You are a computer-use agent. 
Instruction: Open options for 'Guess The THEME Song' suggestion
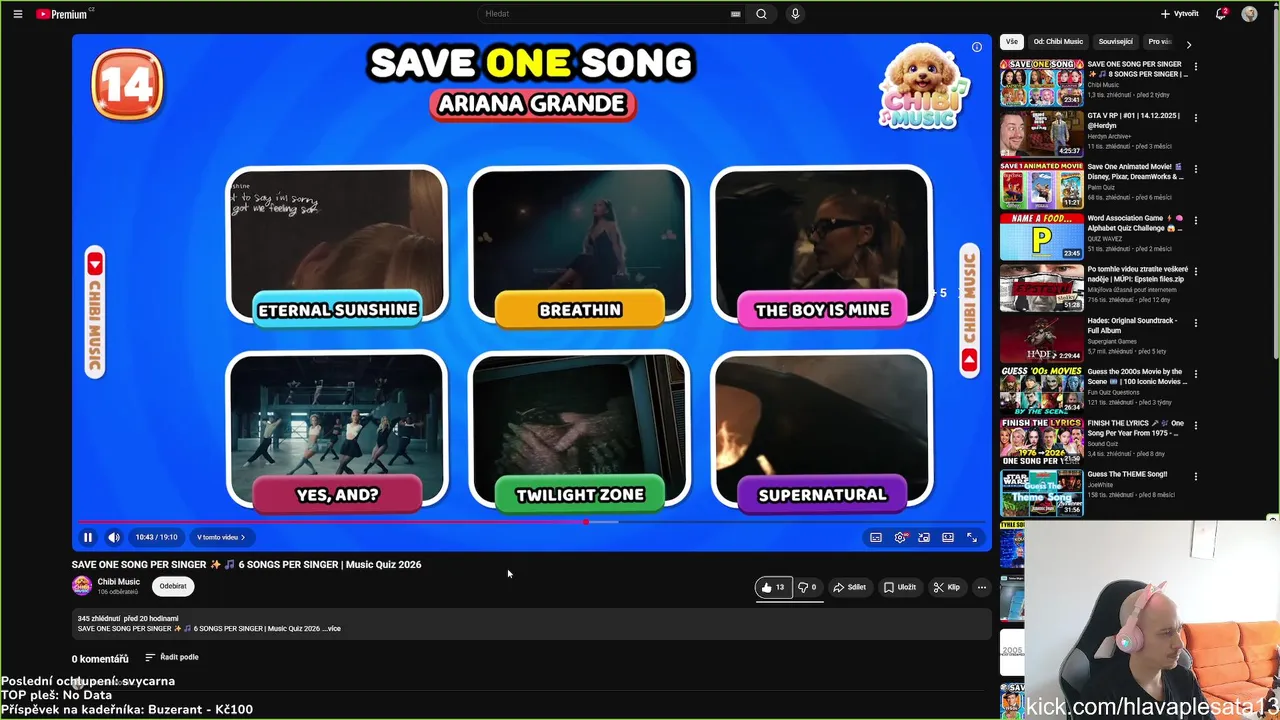1196,475
